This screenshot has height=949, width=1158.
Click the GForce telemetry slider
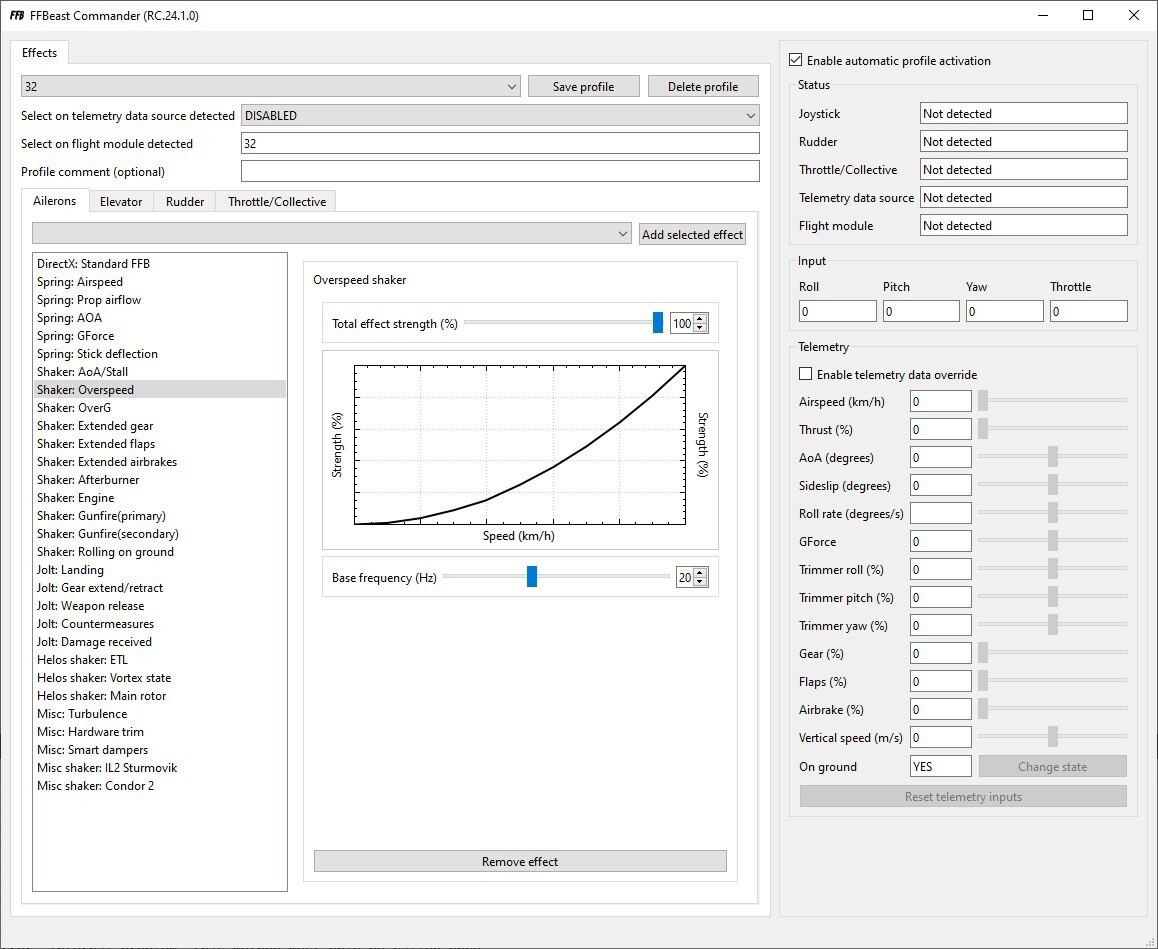tap(1052, 541)
